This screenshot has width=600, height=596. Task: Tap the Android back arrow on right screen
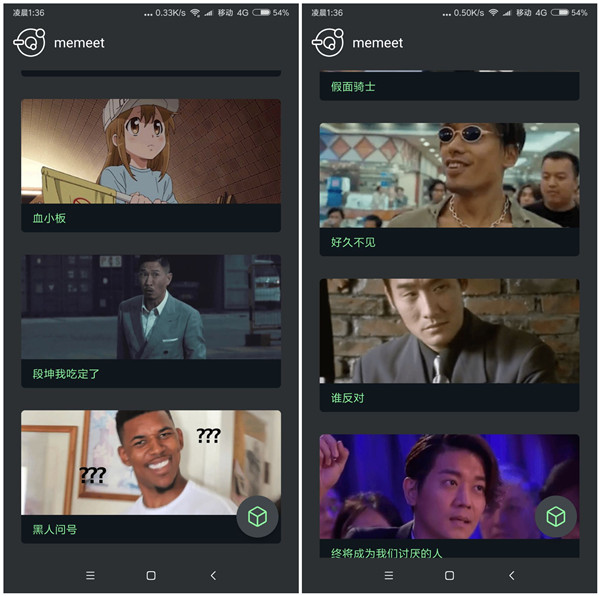[511, 575]
